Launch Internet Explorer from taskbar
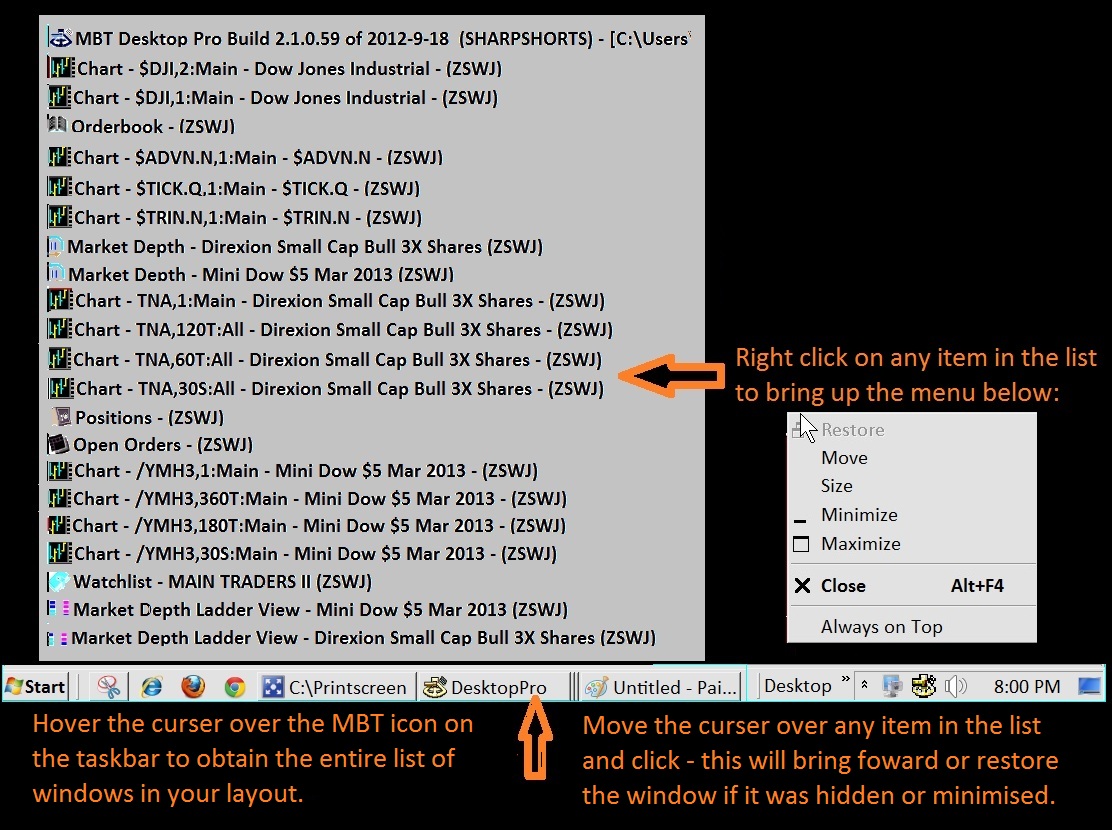The width and height of the screenshot is (1112, 830). [x=151, y=687]
